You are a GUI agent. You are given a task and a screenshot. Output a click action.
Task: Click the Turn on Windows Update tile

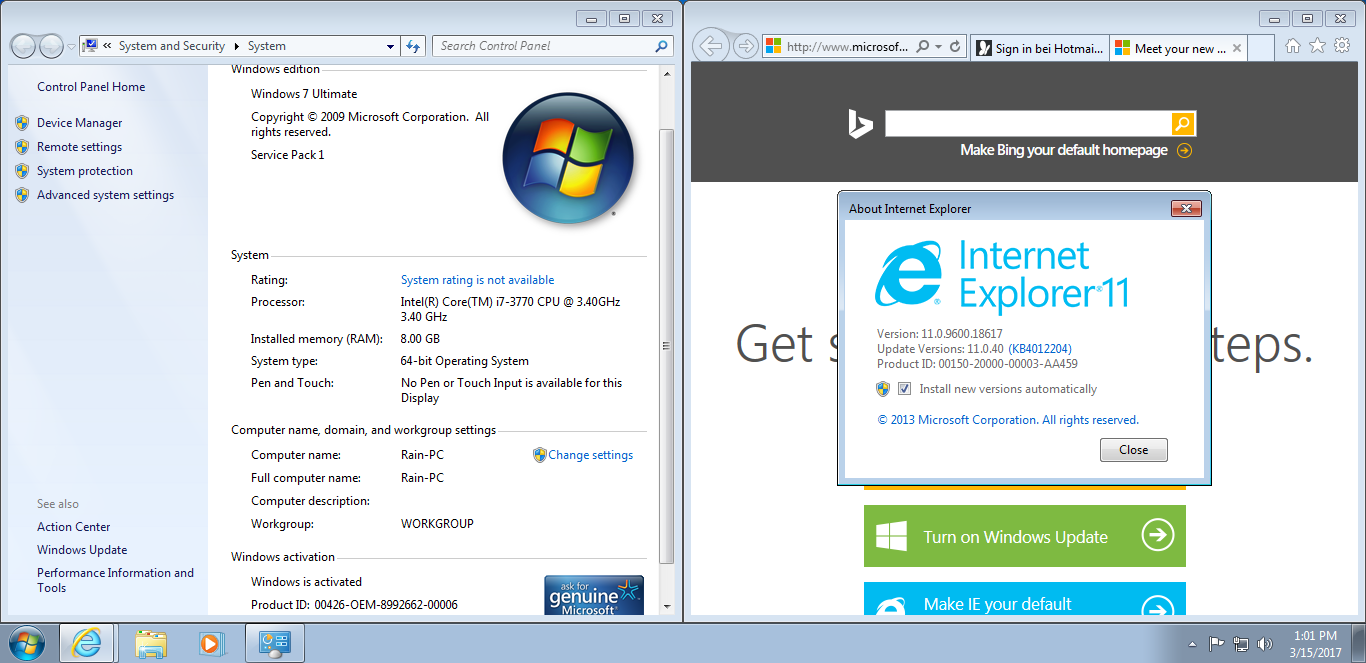click(x=1025, y=536)
